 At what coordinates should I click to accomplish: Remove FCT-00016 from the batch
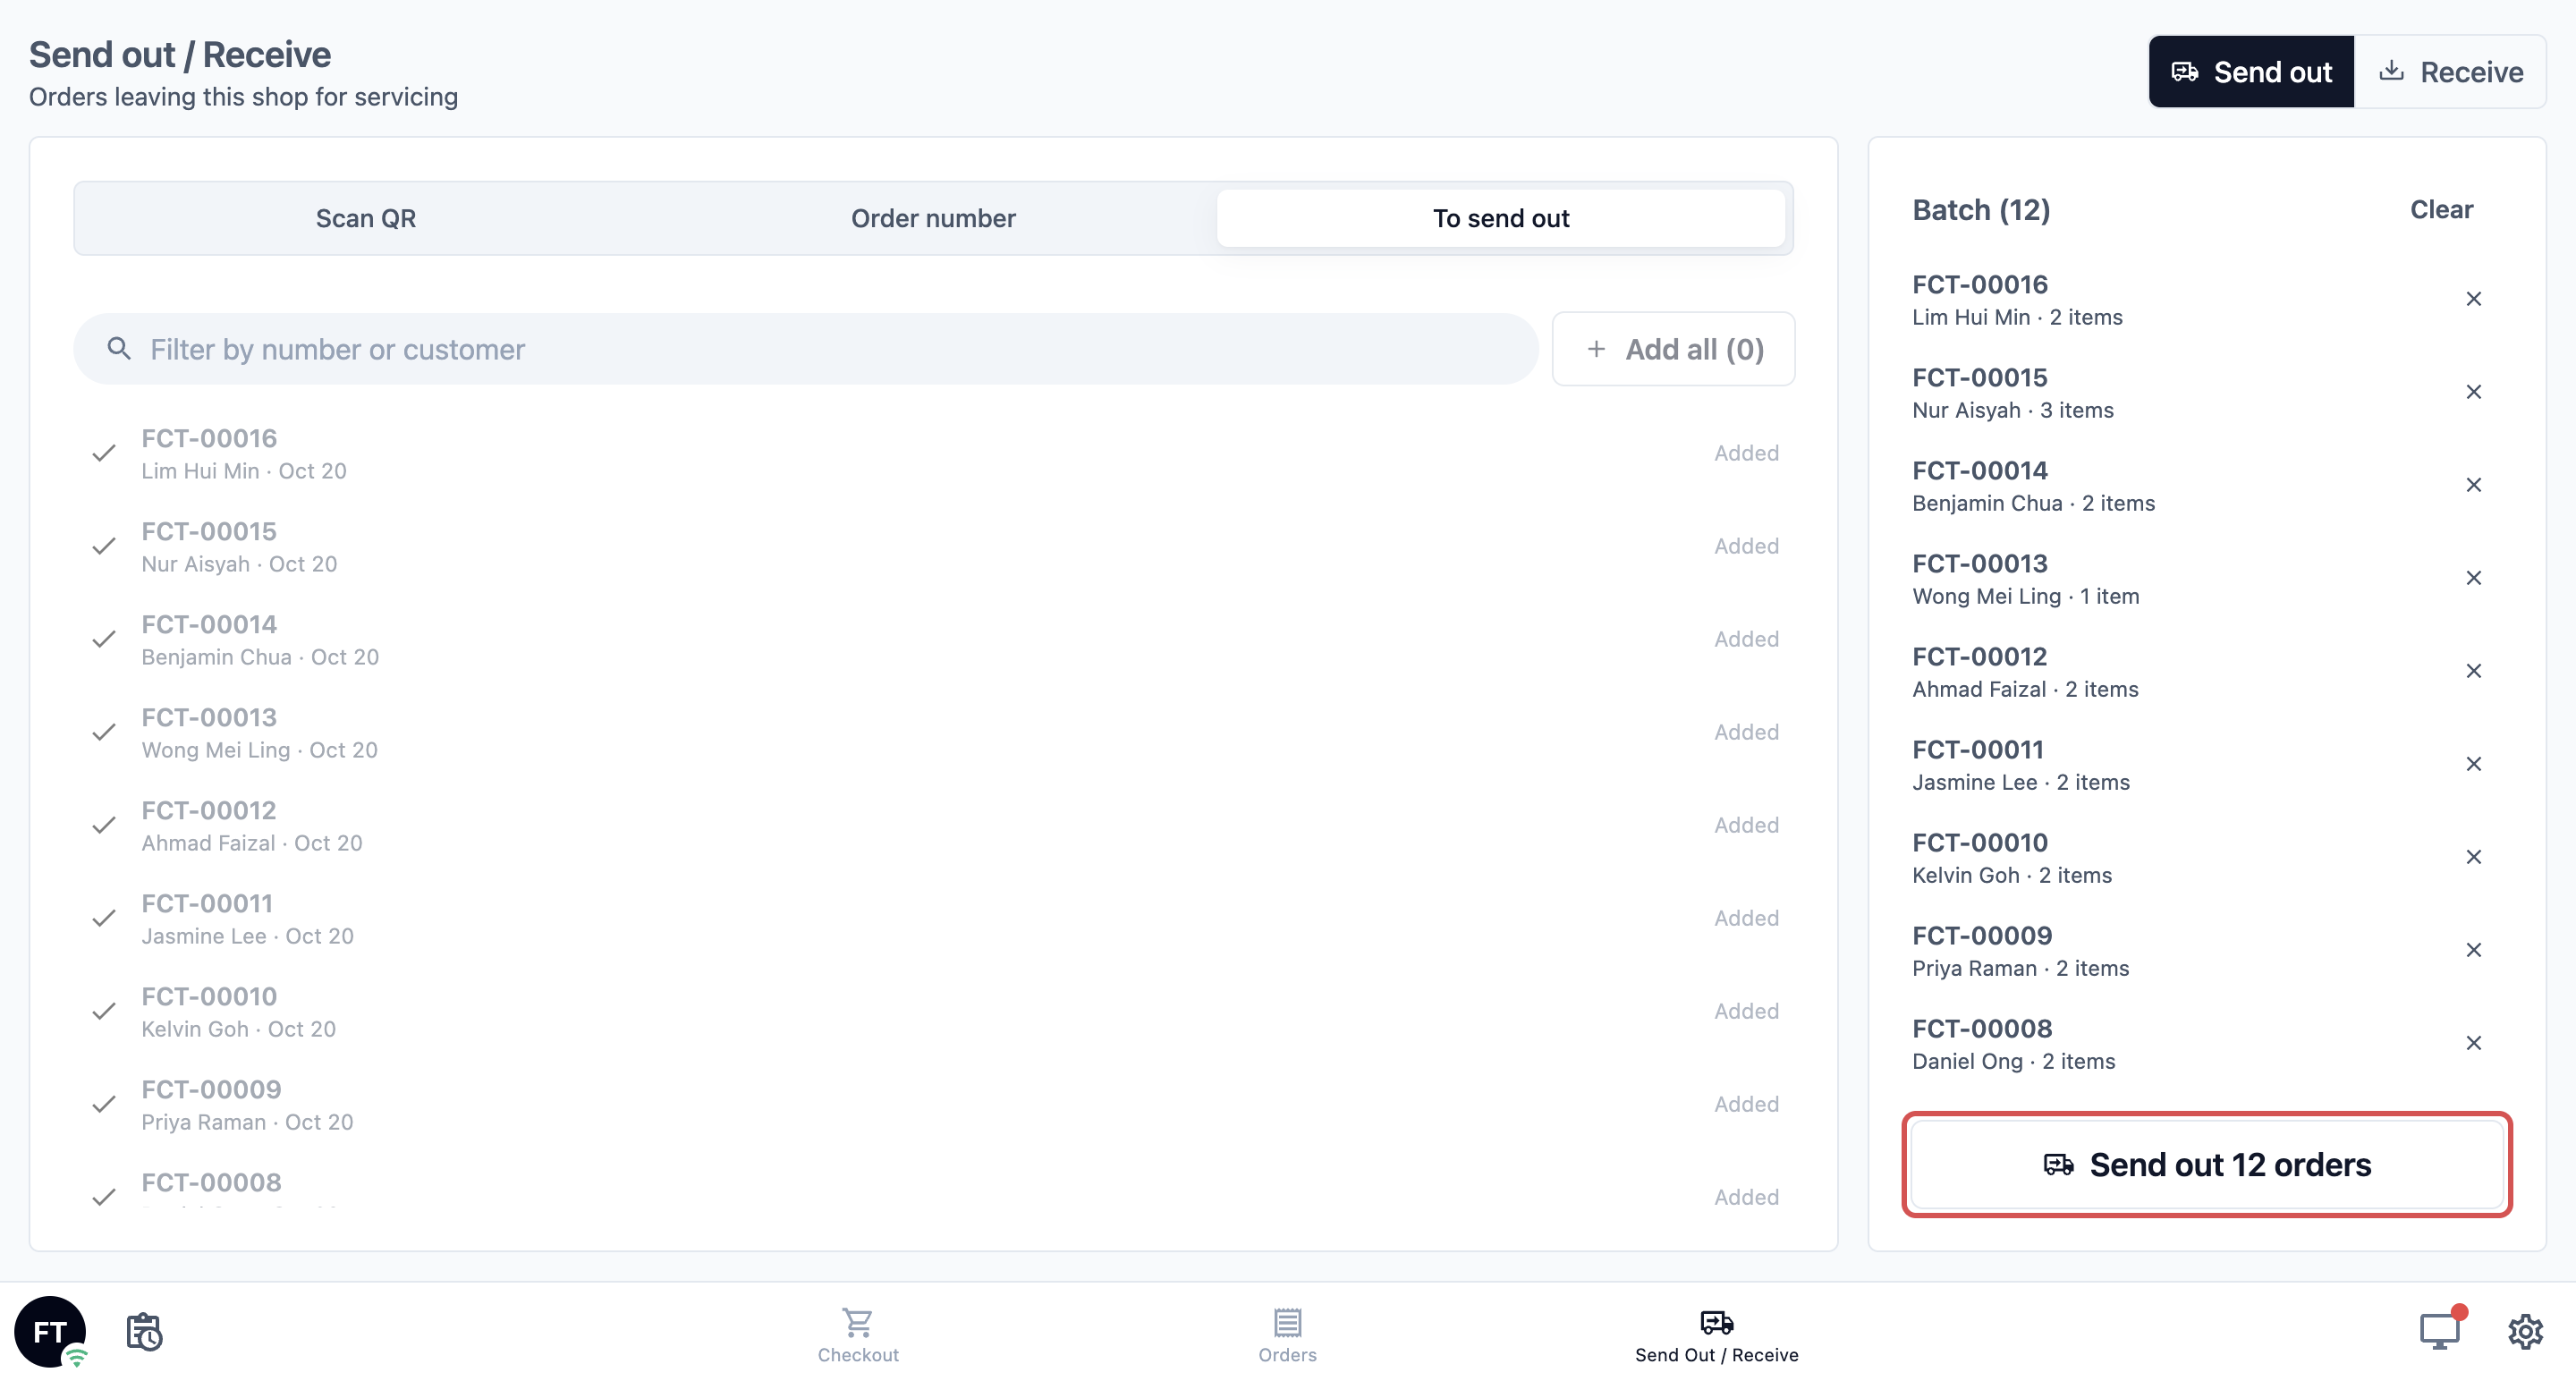[x=2473, y=299]
